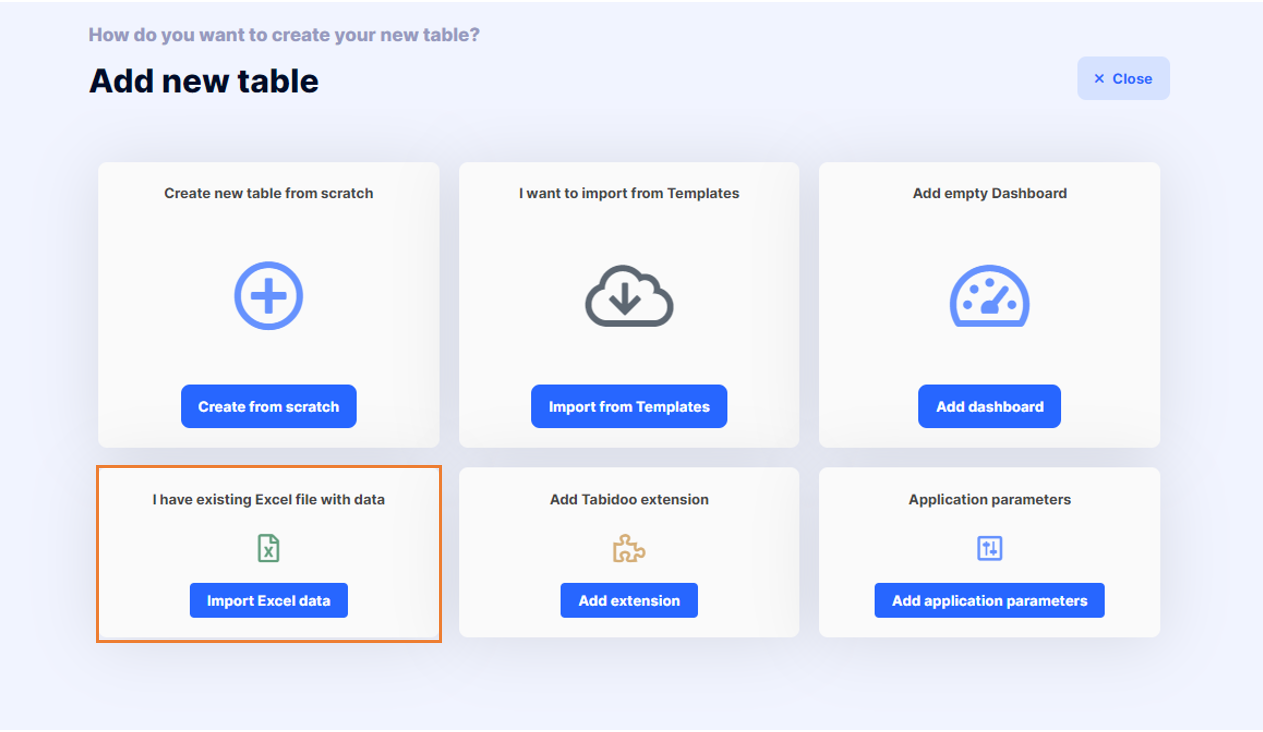The height and width of the screenshot is (732, 1263).
Task: Click the "Create new table from scratch" title
Action: click(268, 193)
